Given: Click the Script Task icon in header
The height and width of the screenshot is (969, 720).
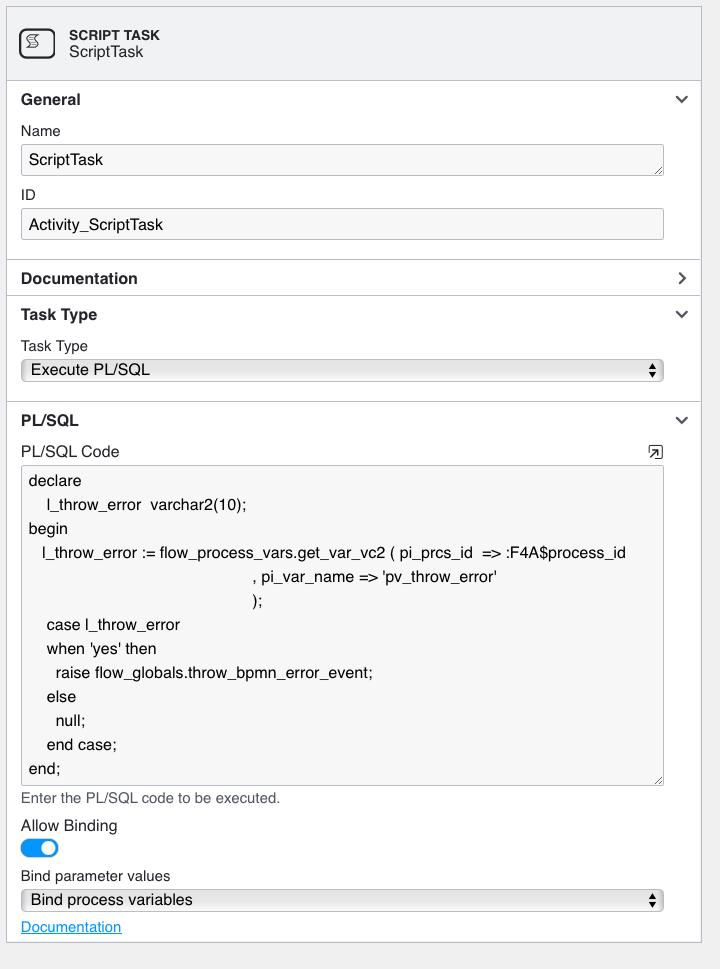Looking at the screenshot, I should click(37, 43).
